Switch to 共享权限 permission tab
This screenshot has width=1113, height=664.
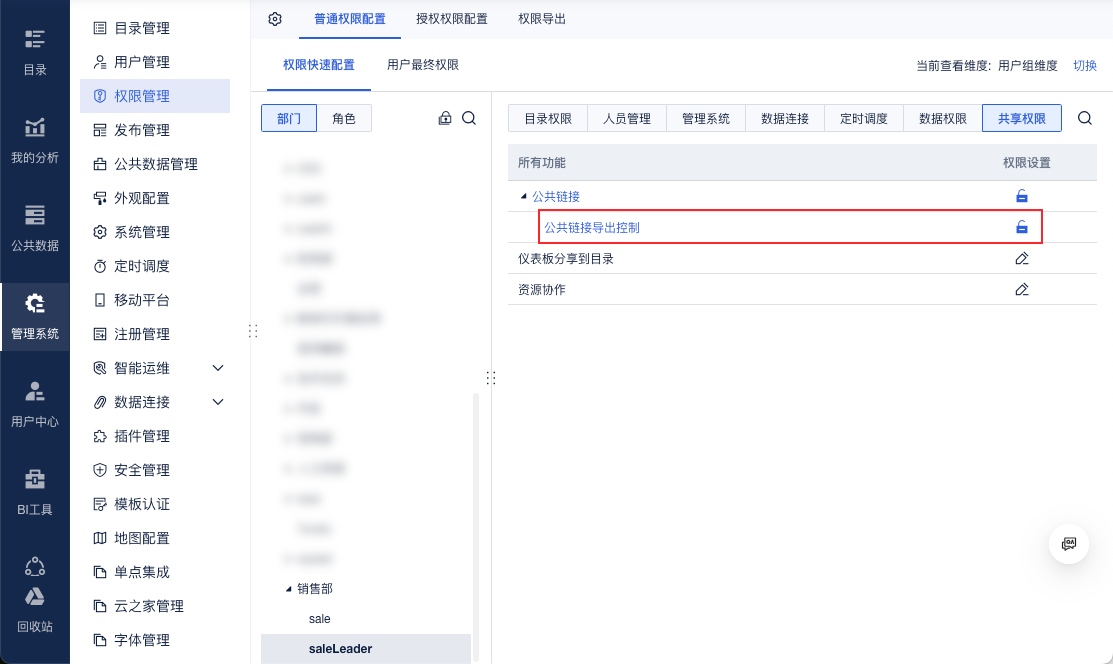tap(1022, 119)
